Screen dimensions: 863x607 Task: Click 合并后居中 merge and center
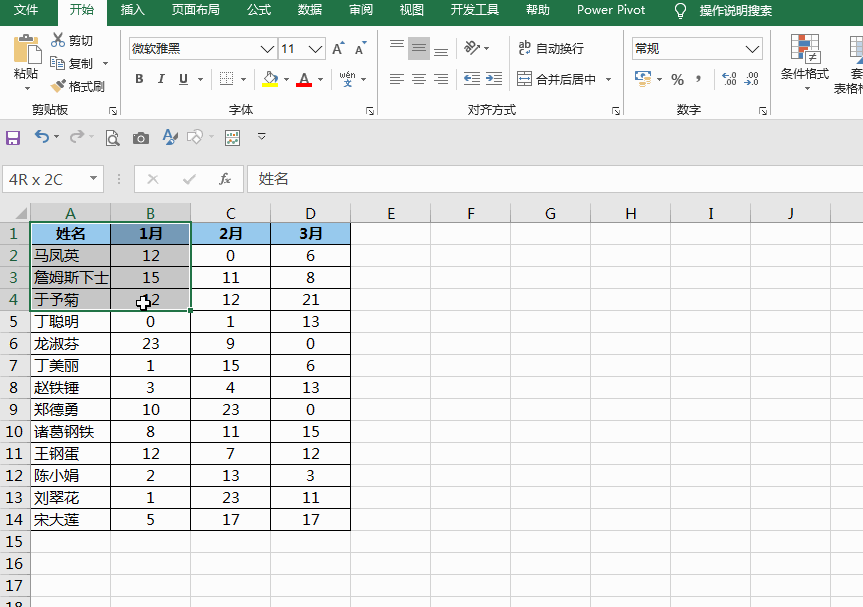click(x=557, y=79)
